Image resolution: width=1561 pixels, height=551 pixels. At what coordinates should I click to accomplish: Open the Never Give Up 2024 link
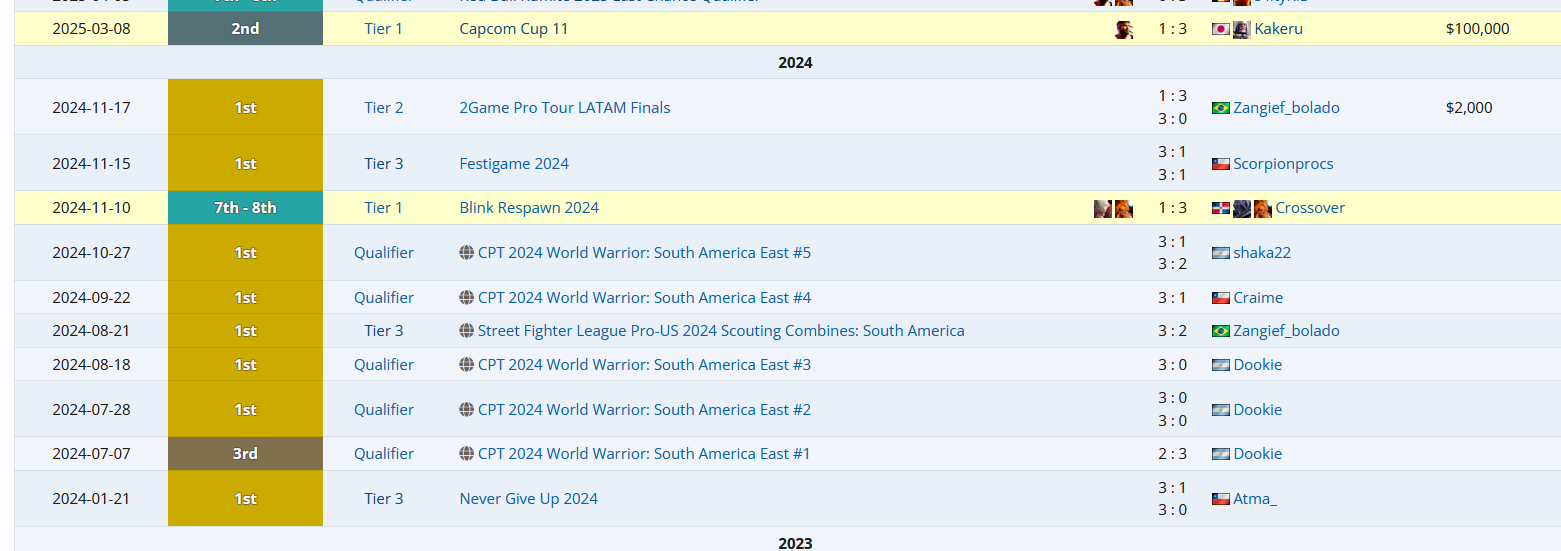pos(528,499)
